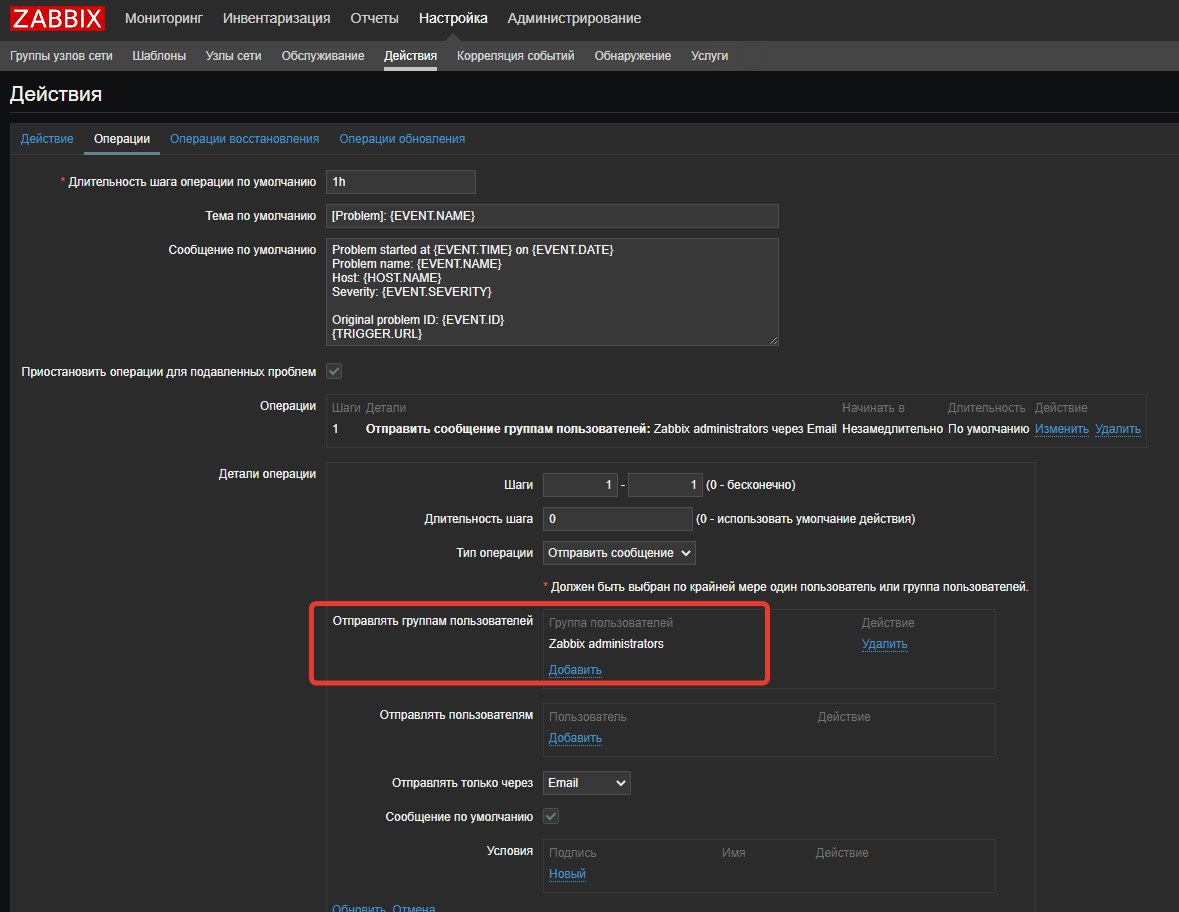Switch to the Действие tab

tap(47, 139)
